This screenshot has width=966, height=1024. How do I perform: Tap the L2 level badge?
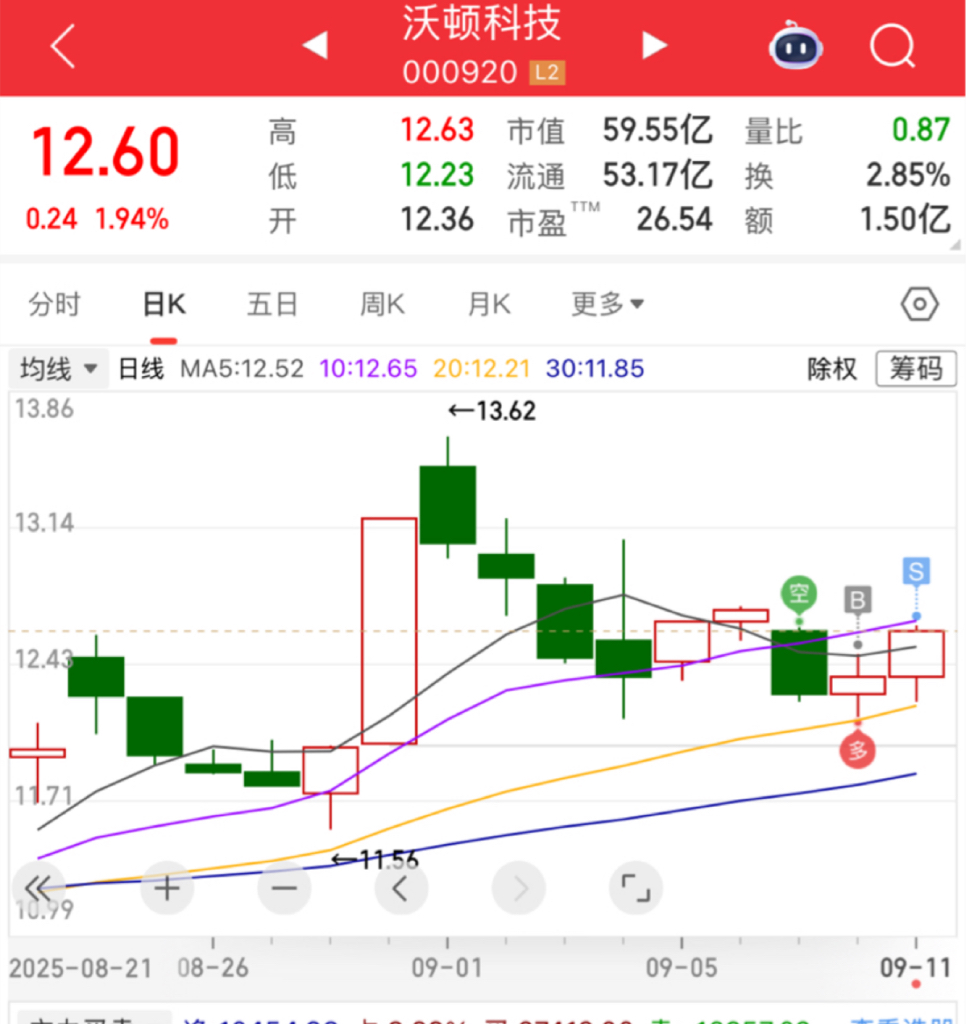[x=547, y=72]
